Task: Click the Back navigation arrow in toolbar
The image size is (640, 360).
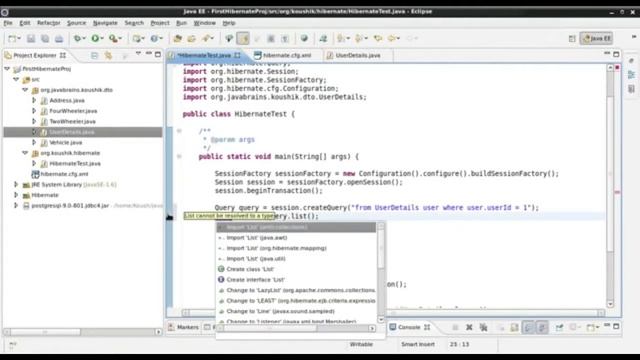Action: tap(391, 38)
